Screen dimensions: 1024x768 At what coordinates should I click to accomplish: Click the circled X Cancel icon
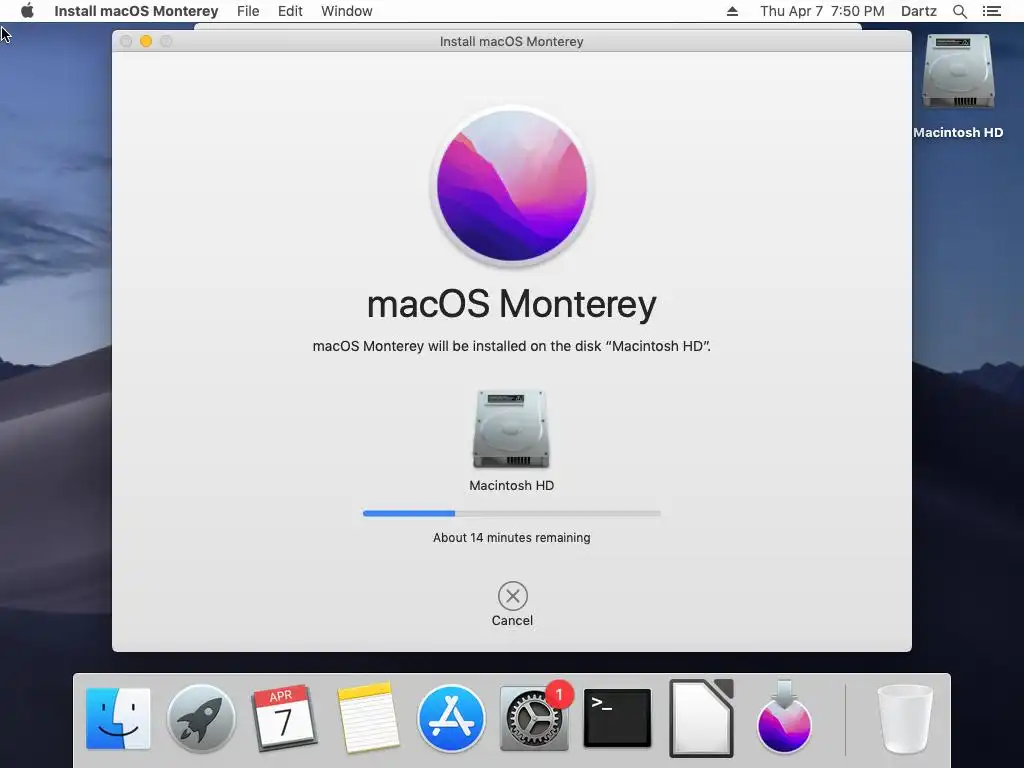513,596
